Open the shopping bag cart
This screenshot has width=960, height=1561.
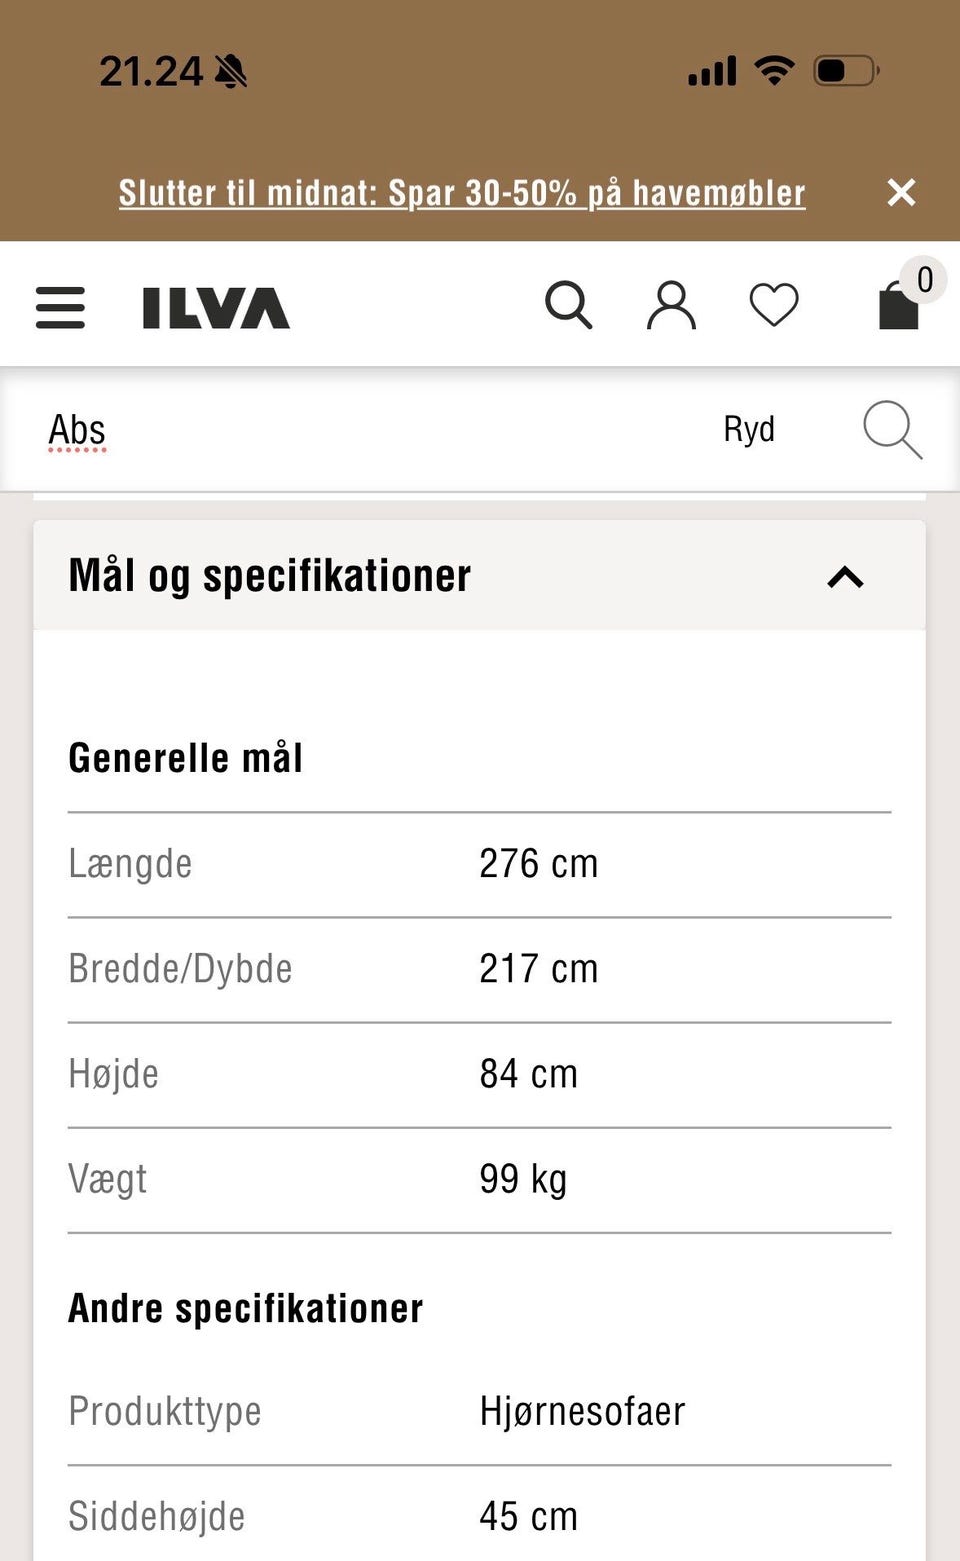click(898, 307)
